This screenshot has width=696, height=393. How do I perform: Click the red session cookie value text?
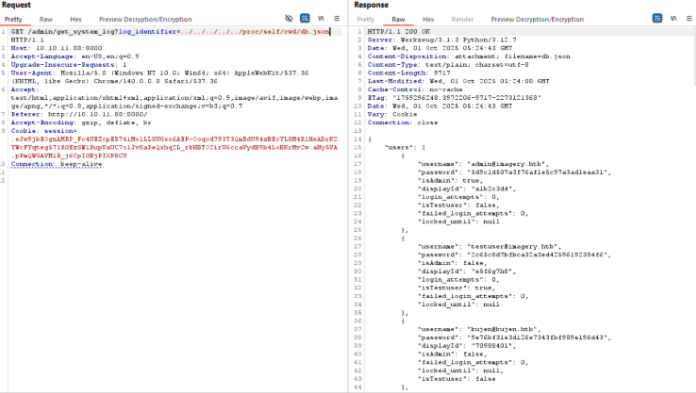[x=174, y=147]
